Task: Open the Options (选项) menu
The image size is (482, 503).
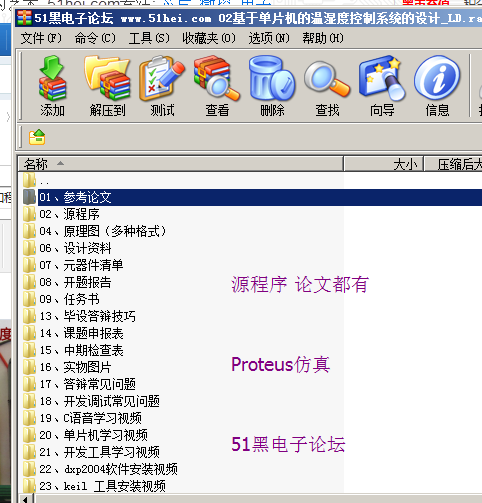Action: 269,38
